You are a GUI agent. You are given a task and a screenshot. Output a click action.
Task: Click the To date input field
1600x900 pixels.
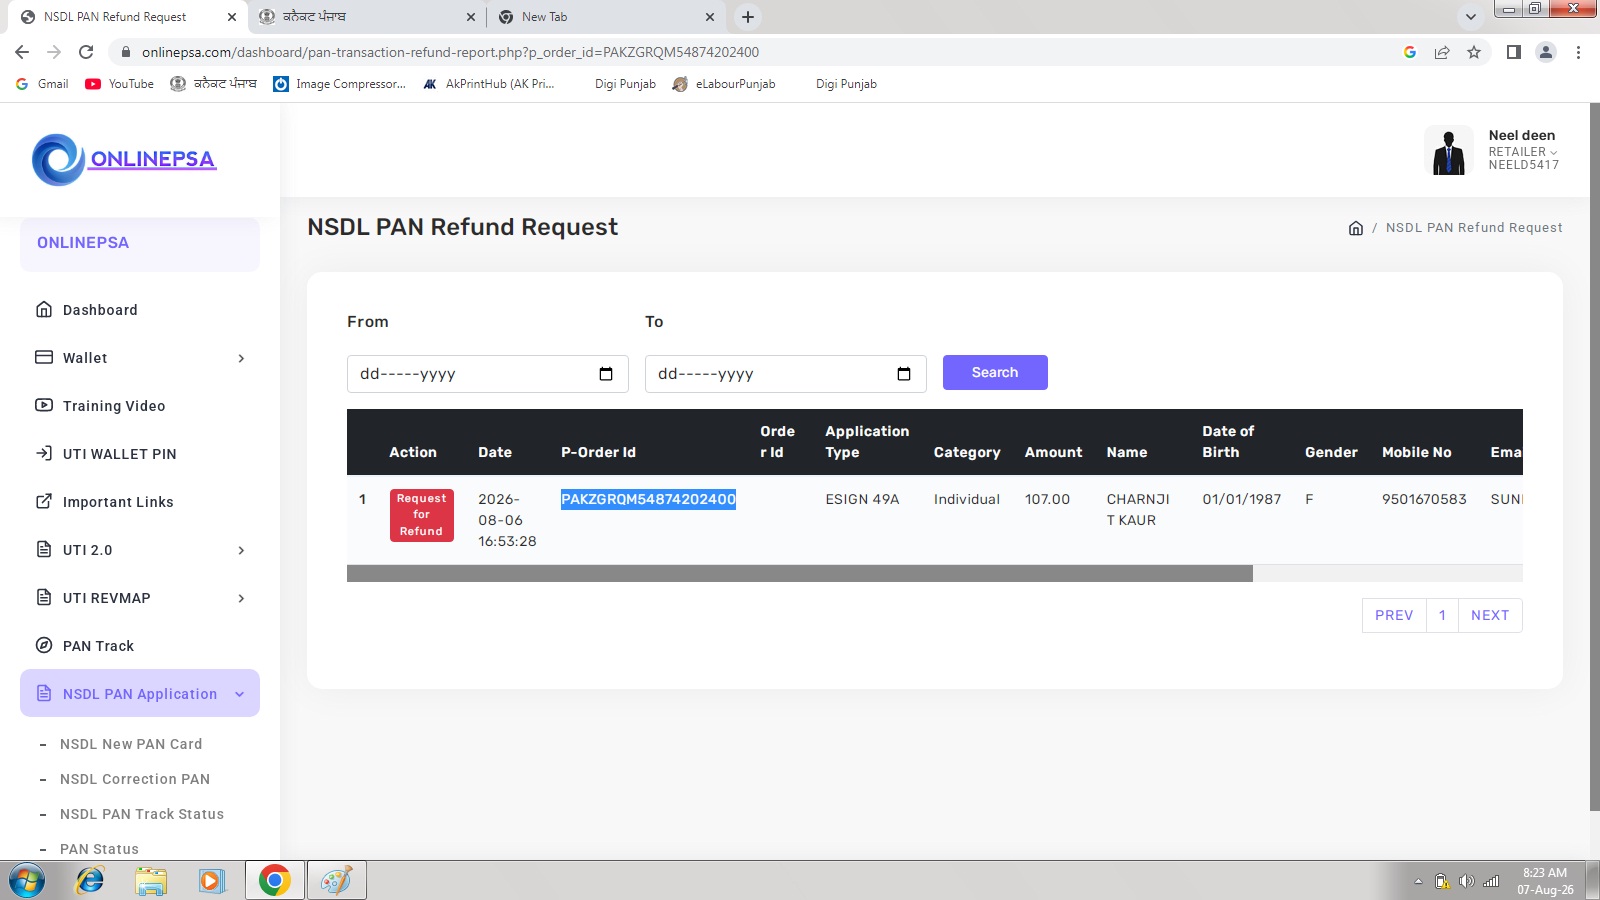[786, 374]
